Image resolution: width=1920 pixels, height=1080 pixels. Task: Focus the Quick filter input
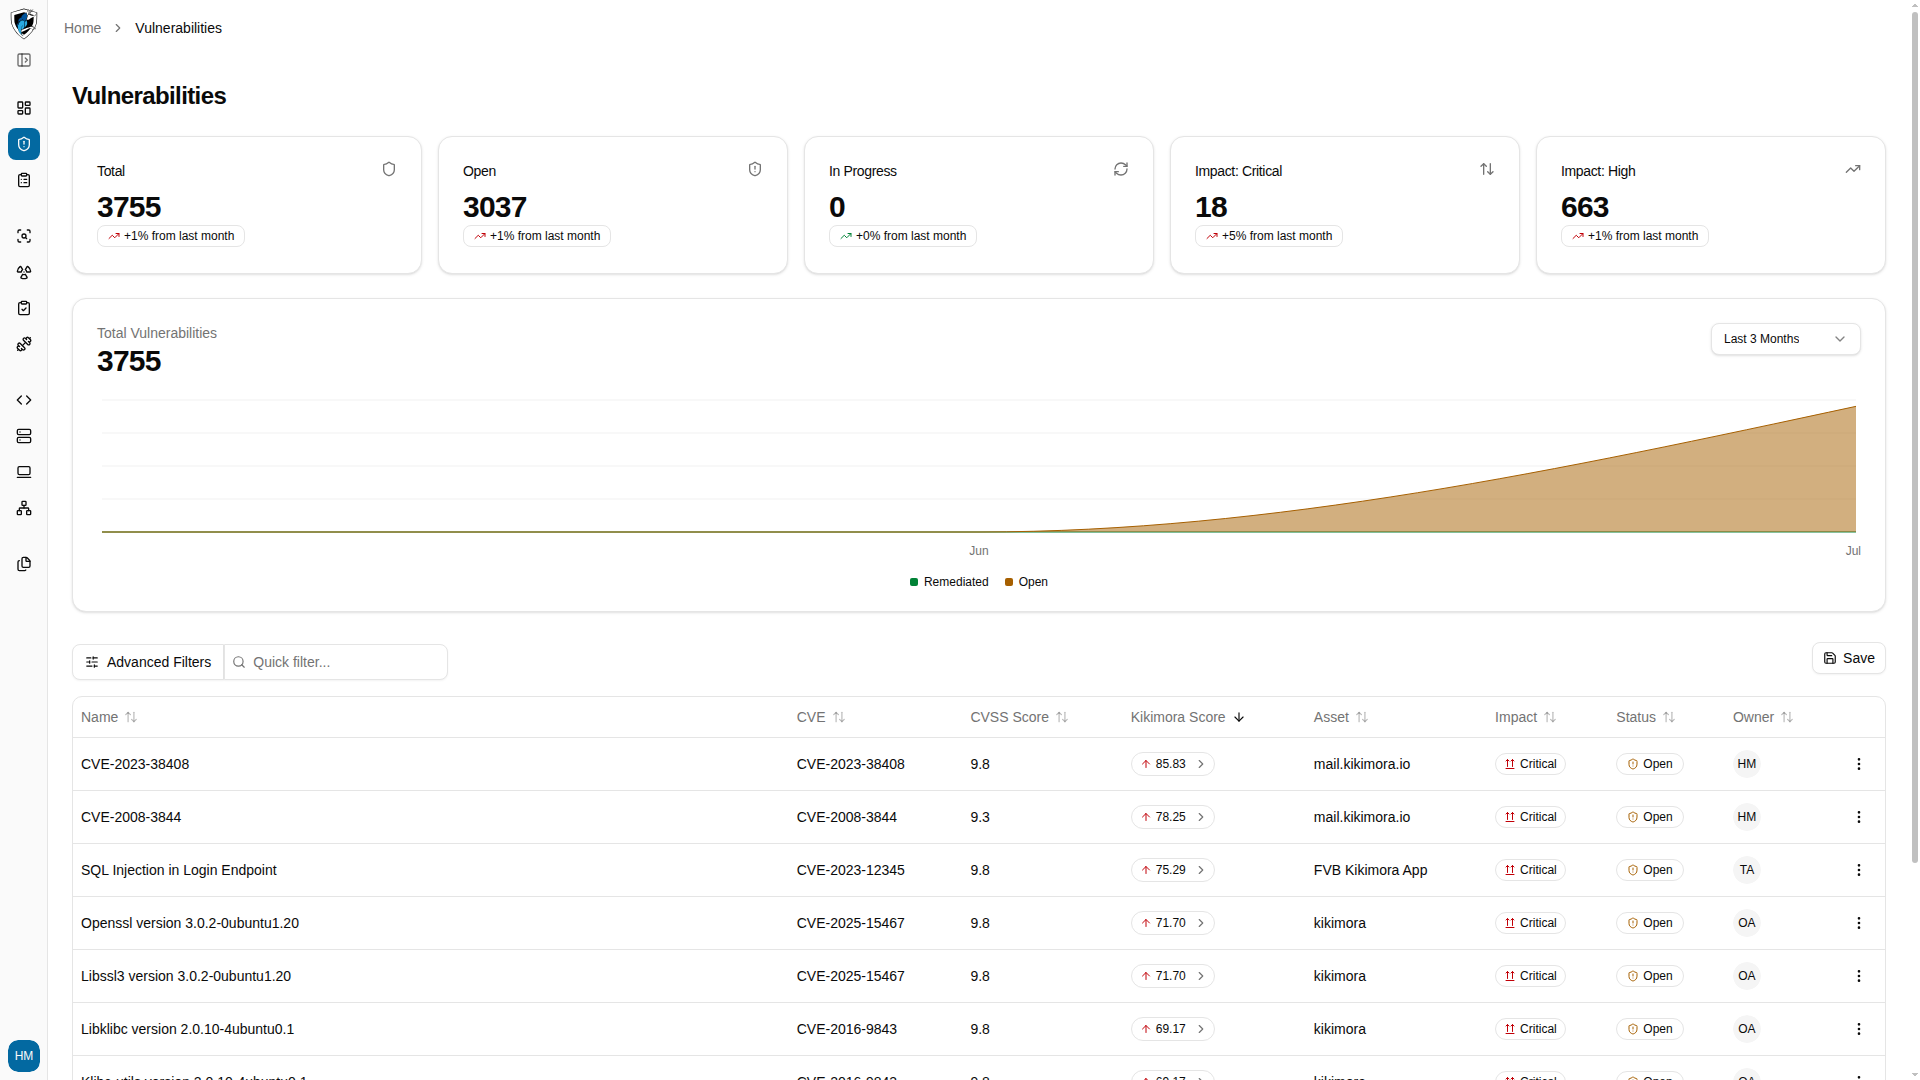click(336, 662)
